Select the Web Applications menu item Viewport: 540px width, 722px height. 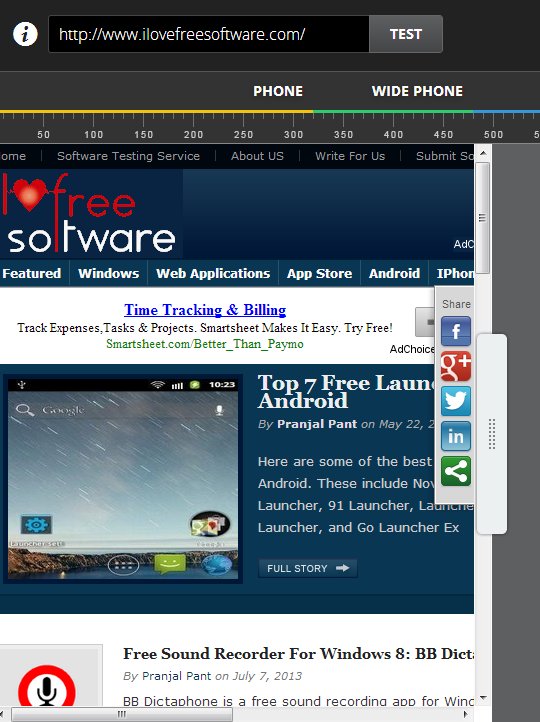click(213, 274)
